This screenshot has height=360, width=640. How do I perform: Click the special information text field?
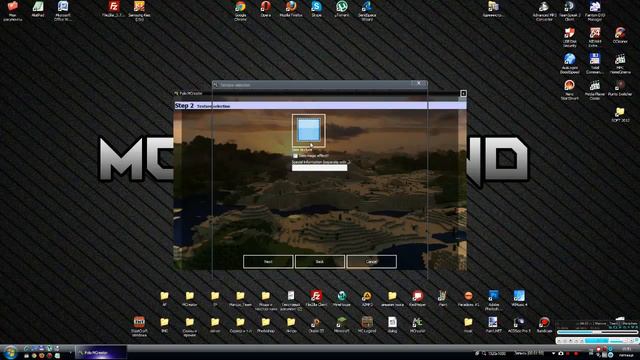[x=320, y=168]
